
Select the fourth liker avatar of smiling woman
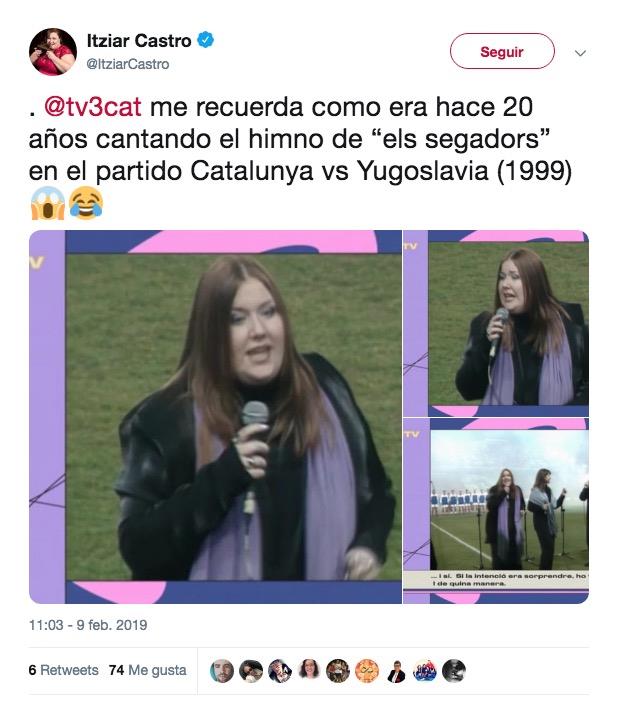(x=309, y=671)
